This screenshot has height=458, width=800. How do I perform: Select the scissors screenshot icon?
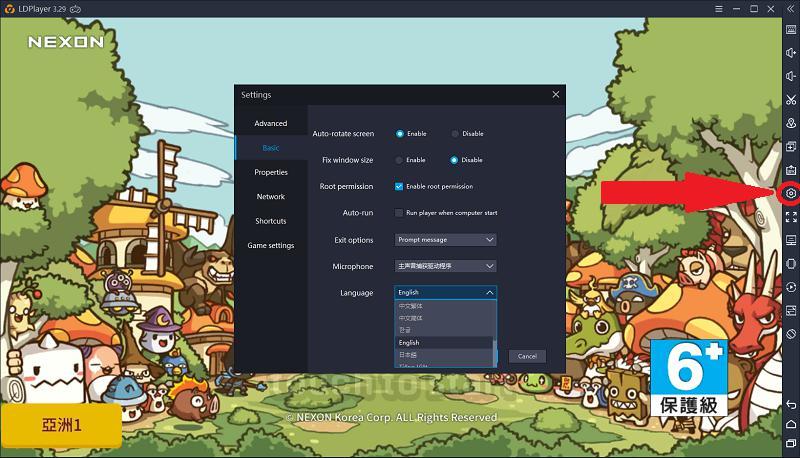click(791, 99)
